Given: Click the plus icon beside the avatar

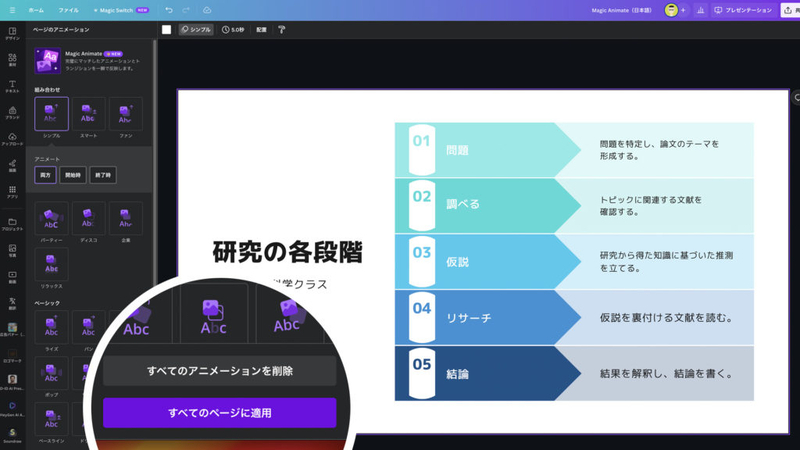Looking at the screenshot, I should click(x=683, y=10).
